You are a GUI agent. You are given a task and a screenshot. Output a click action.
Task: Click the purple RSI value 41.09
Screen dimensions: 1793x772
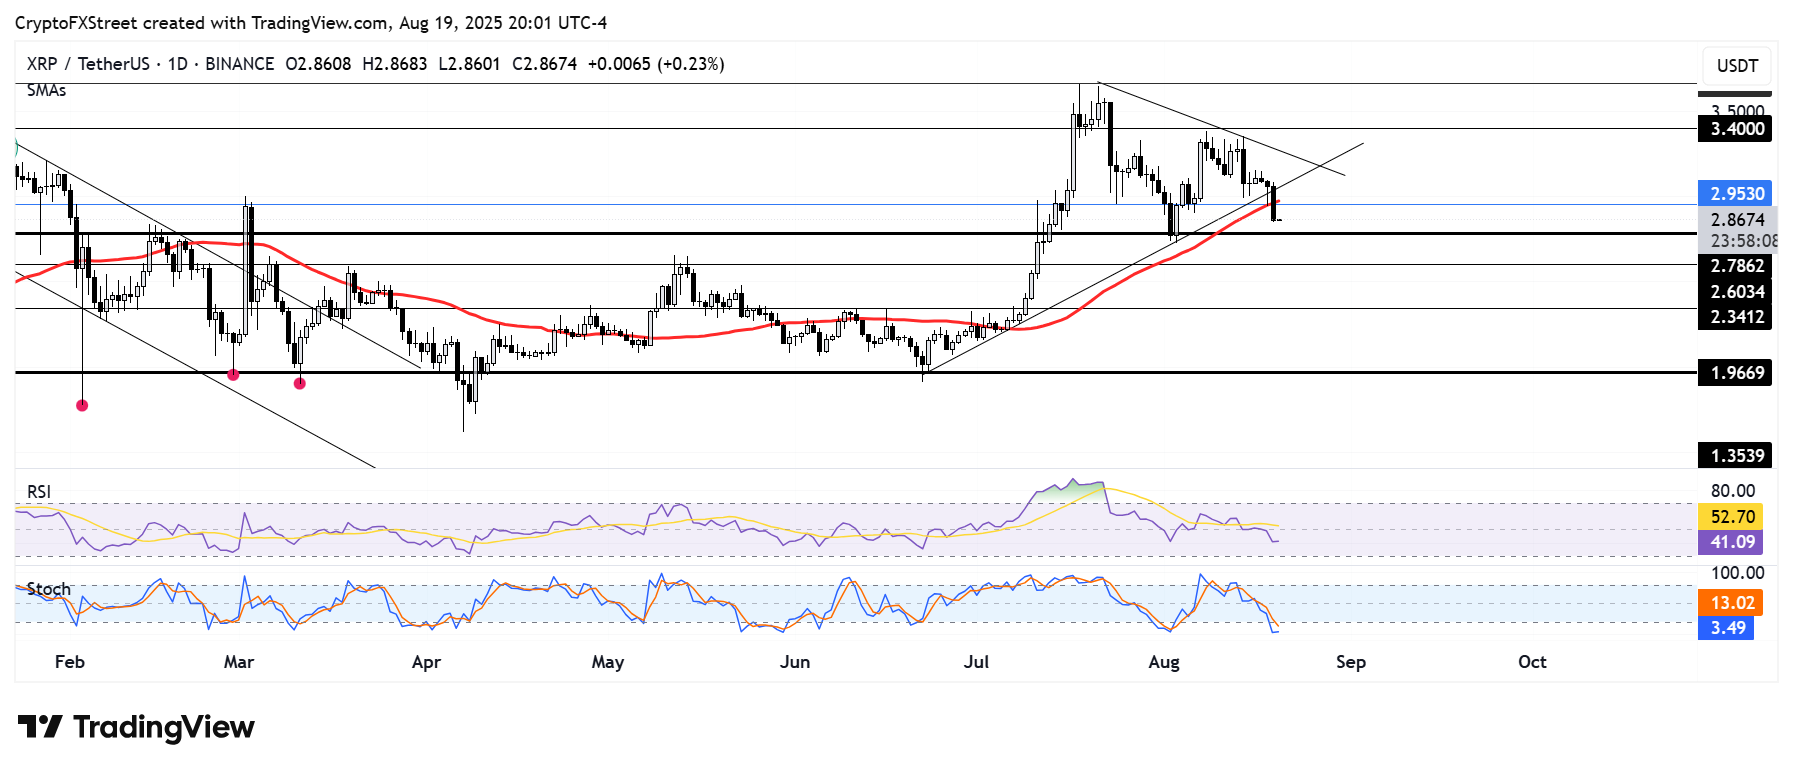point(1731,542)
